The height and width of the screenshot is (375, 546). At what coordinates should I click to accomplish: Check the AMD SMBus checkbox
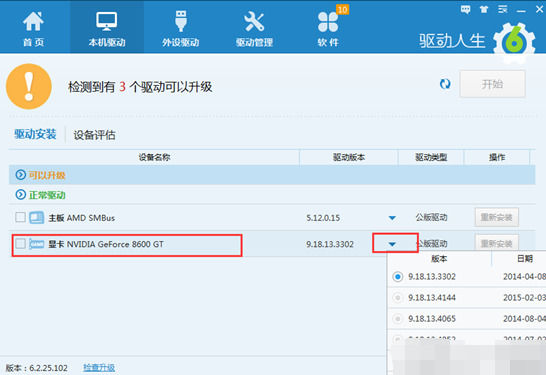pyautogui.click(x=20, y=217)
